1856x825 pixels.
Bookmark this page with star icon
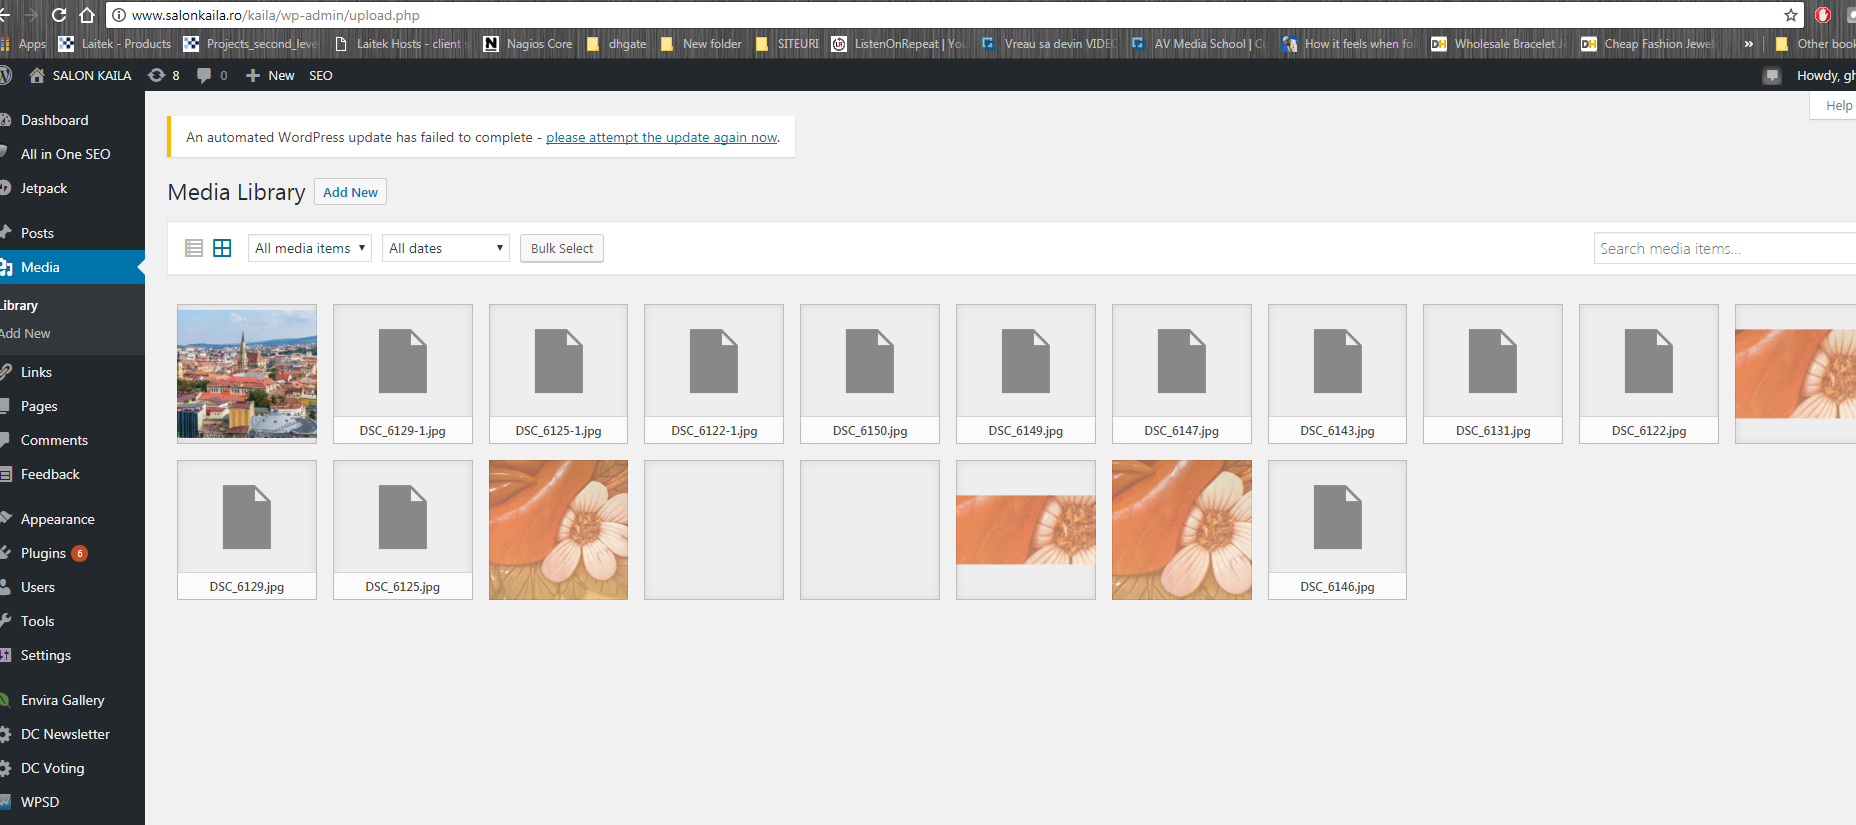(x=1790, y=15)
